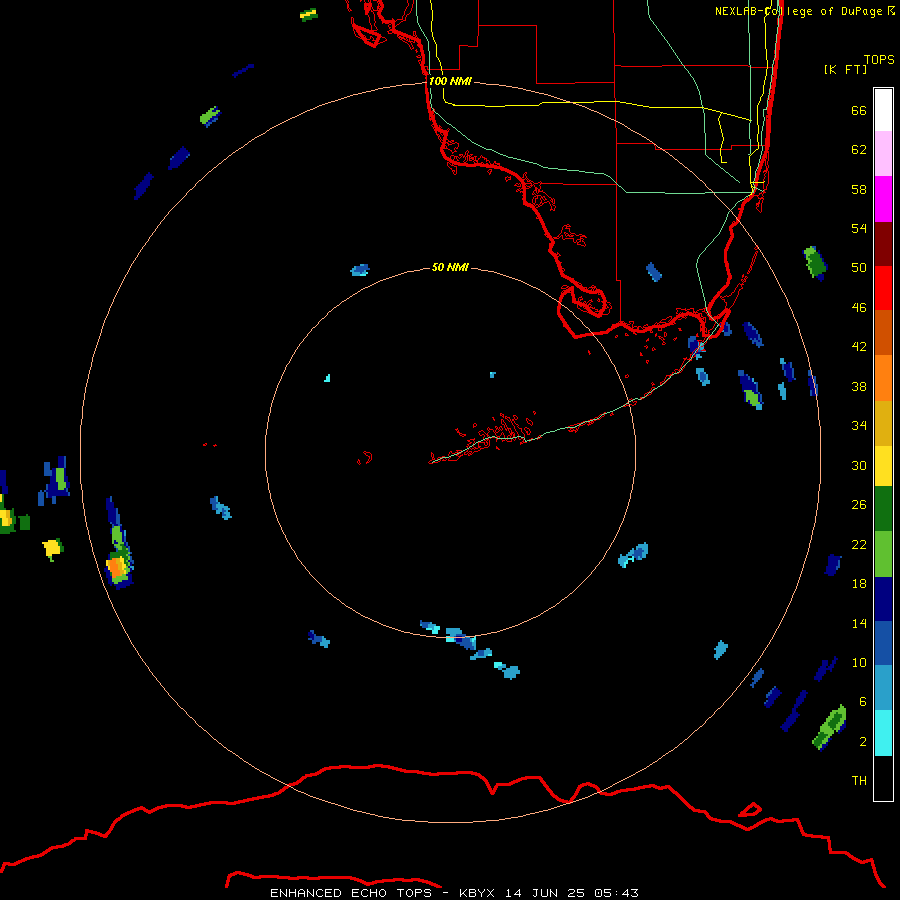Click the '38' legend value
Image resolution: width=900 pixels, height=900 pixels.
click(859, 386)
